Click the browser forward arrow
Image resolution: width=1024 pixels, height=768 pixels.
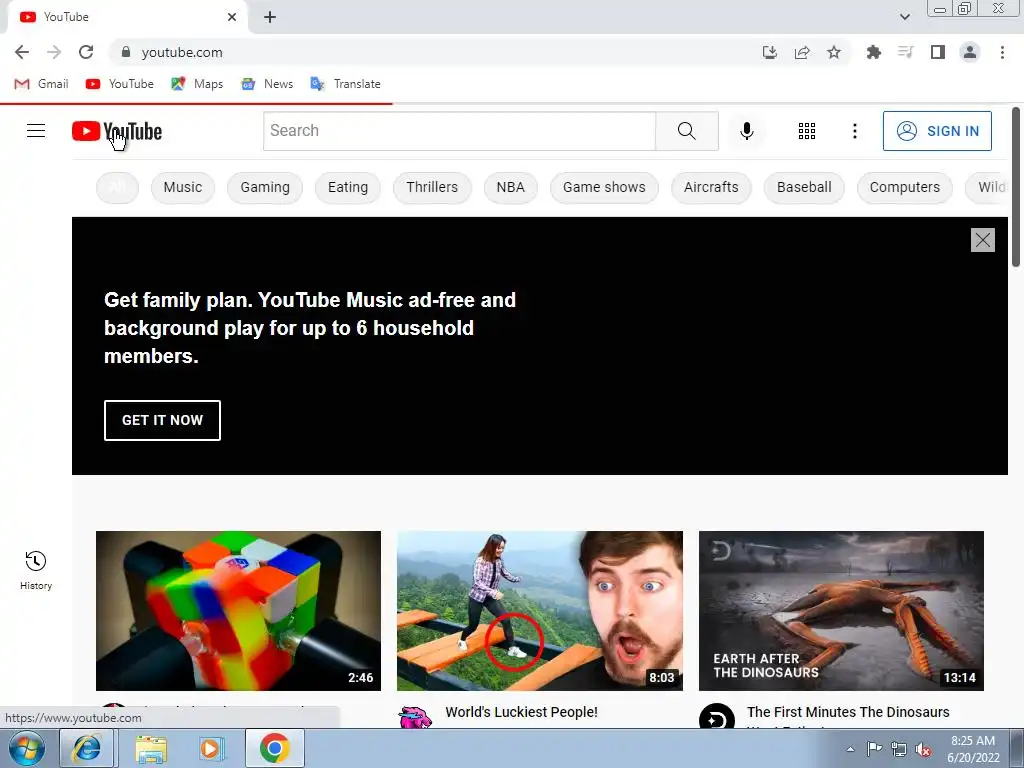coord(54,52)
